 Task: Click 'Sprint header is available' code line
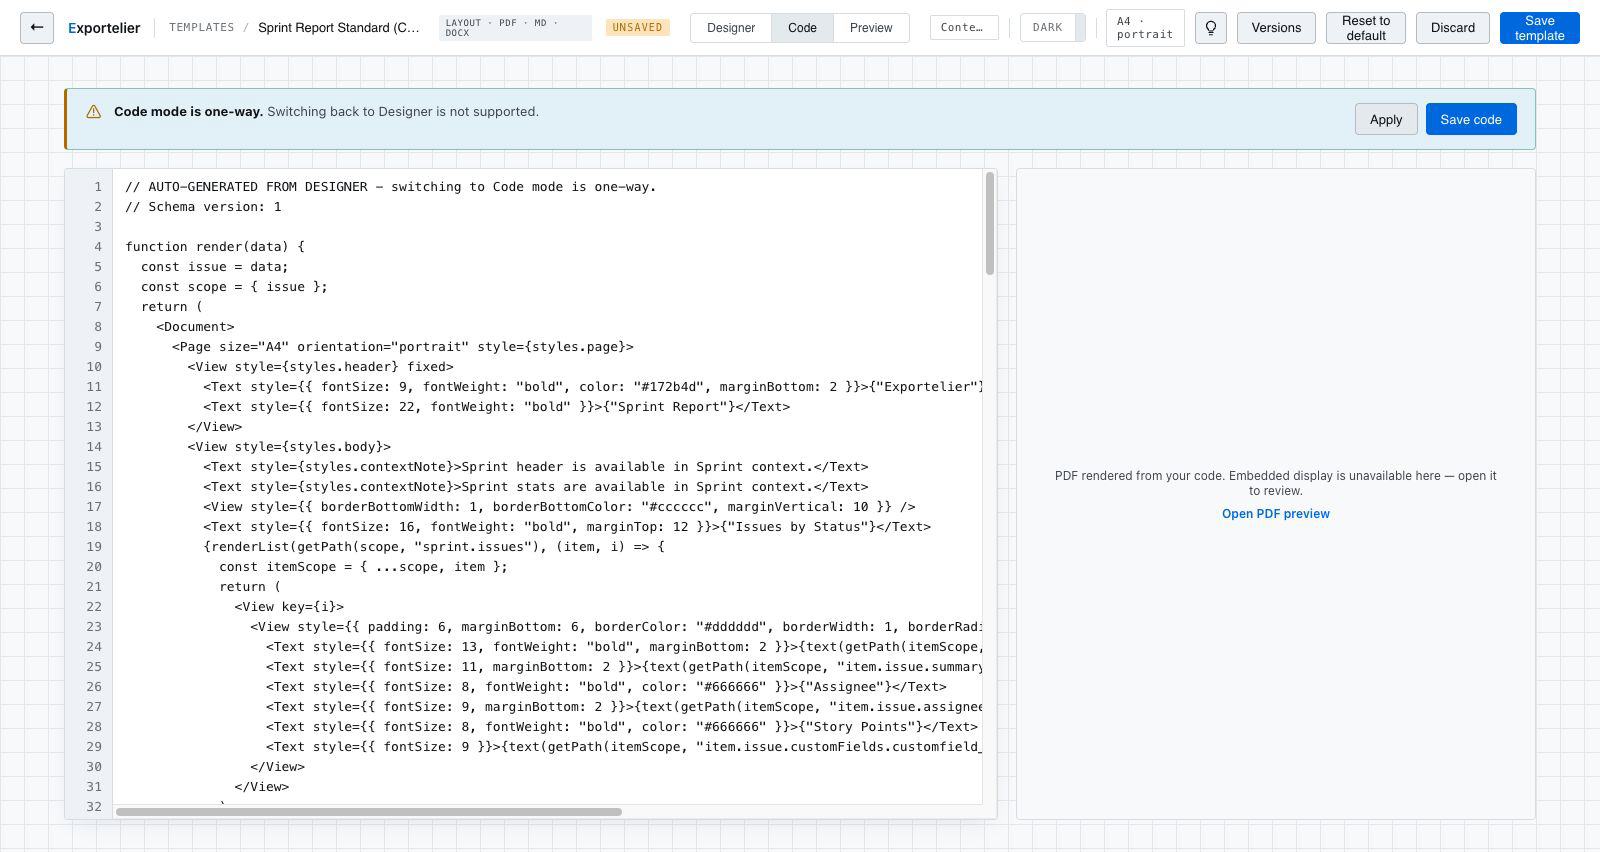(x=535, y=467)
